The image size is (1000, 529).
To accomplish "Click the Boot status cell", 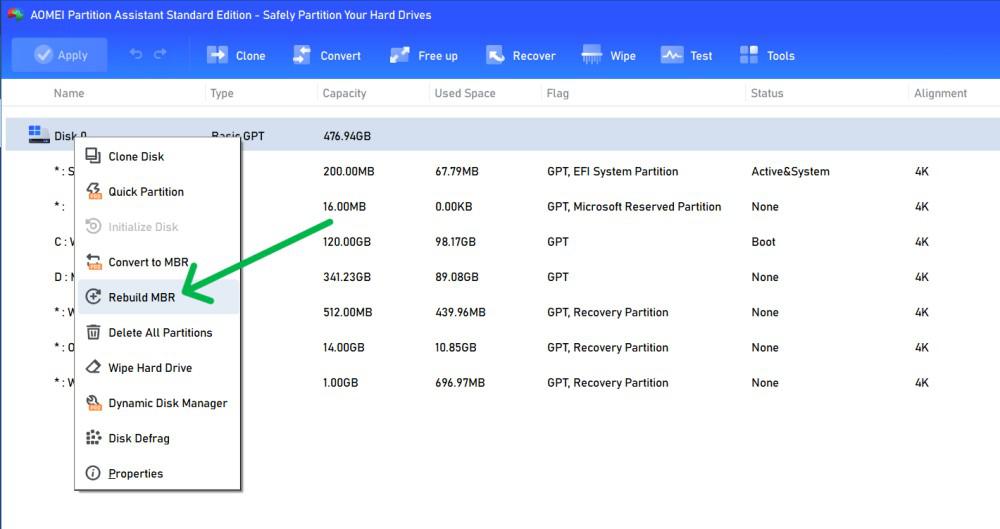I will point(763,241).
